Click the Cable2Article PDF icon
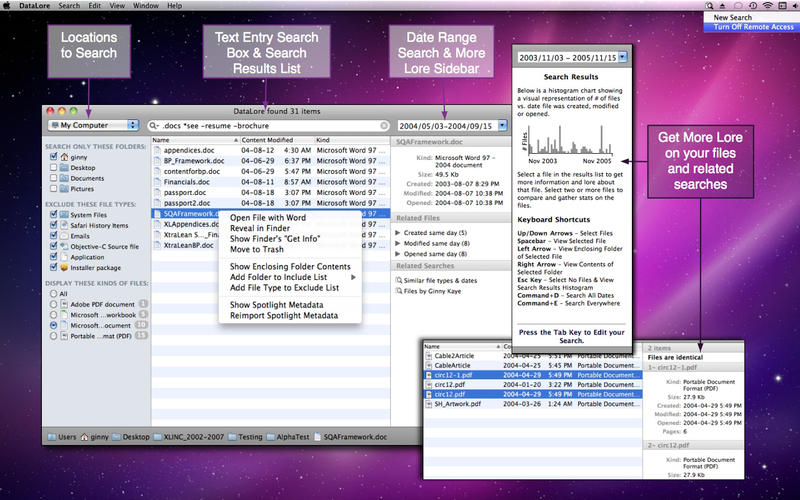Viewport: 800px width, 500px height. coord(429,356)
